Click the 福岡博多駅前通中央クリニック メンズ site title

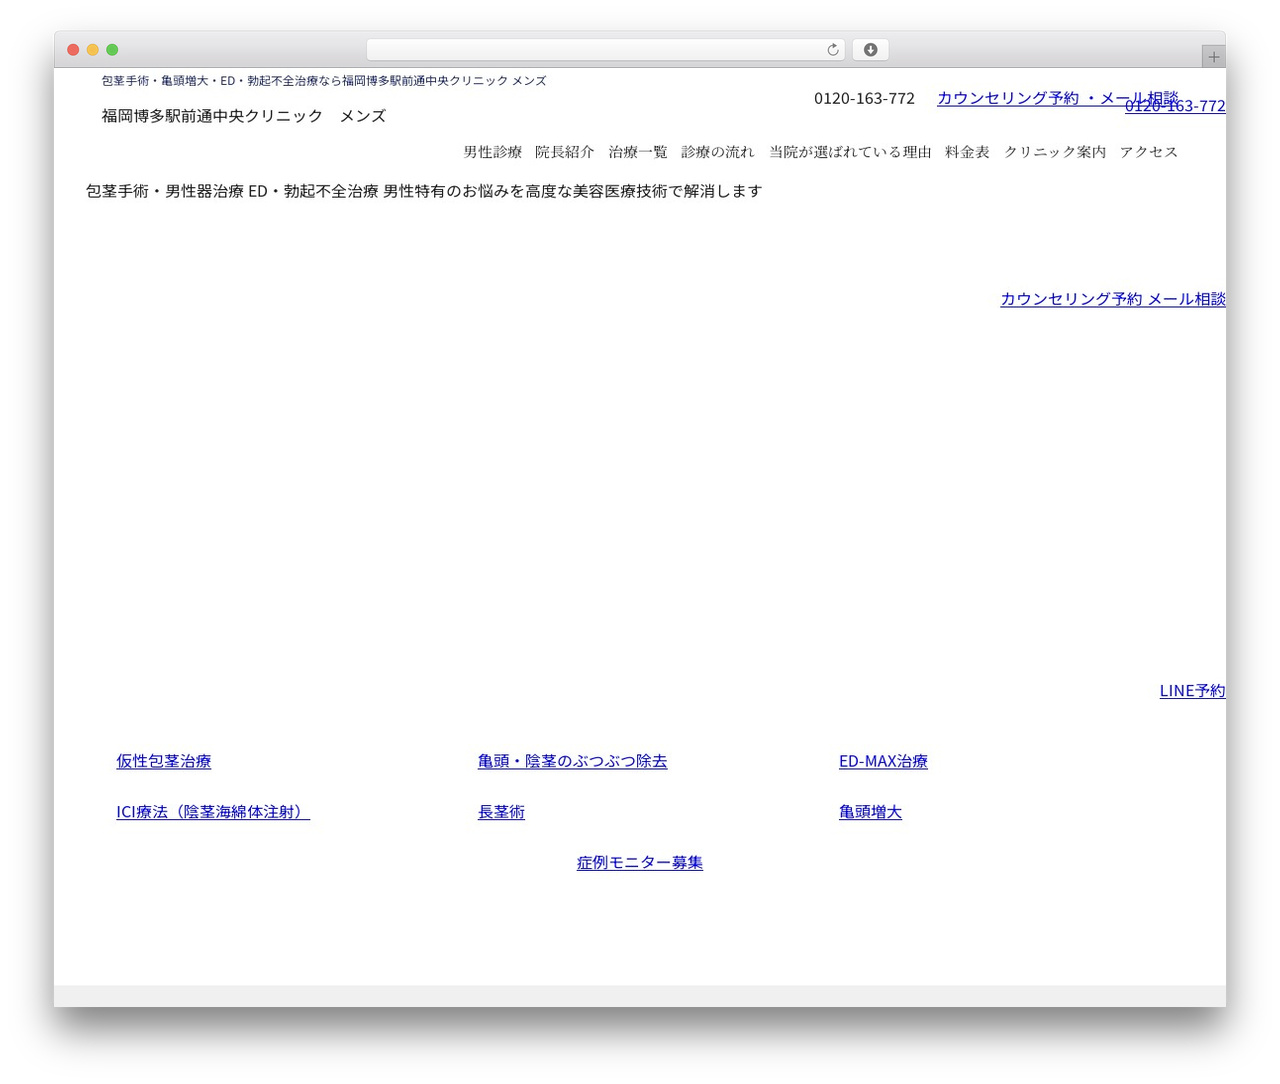point(244,116)
